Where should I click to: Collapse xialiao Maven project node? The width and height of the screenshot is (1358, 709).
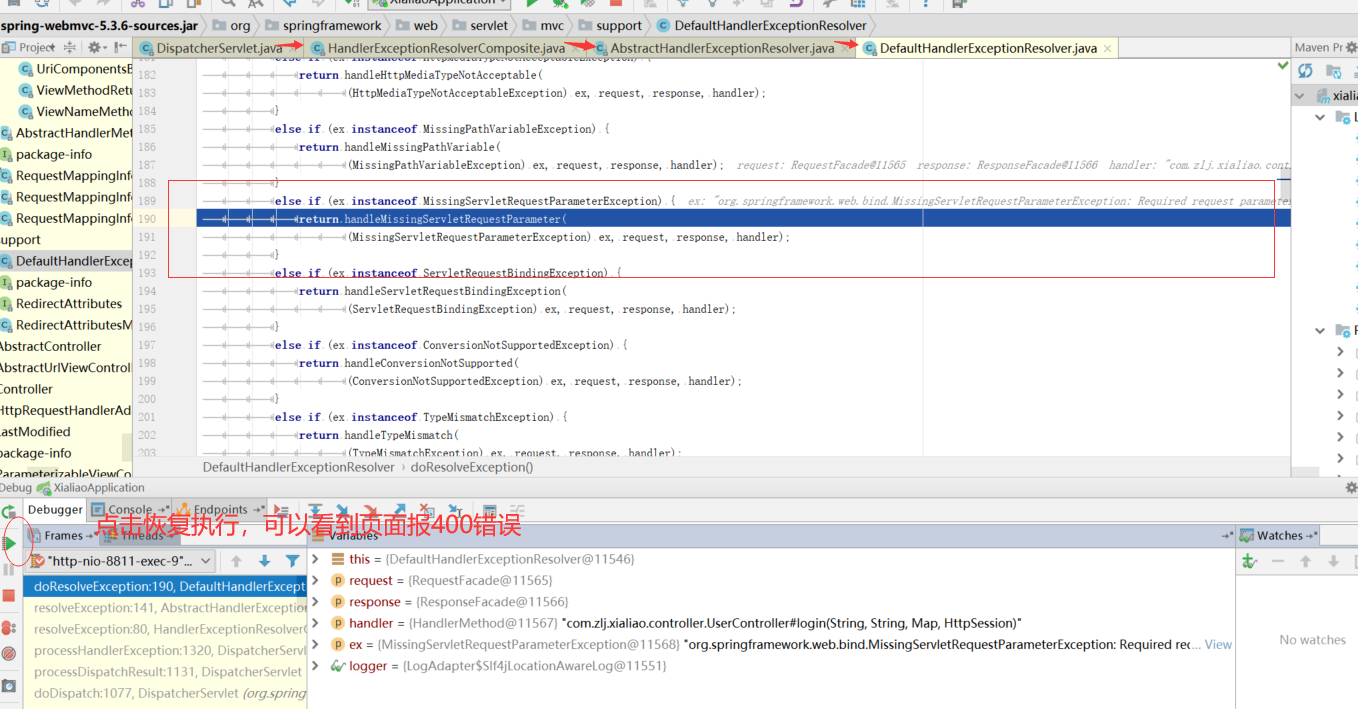click(1300, 96)
